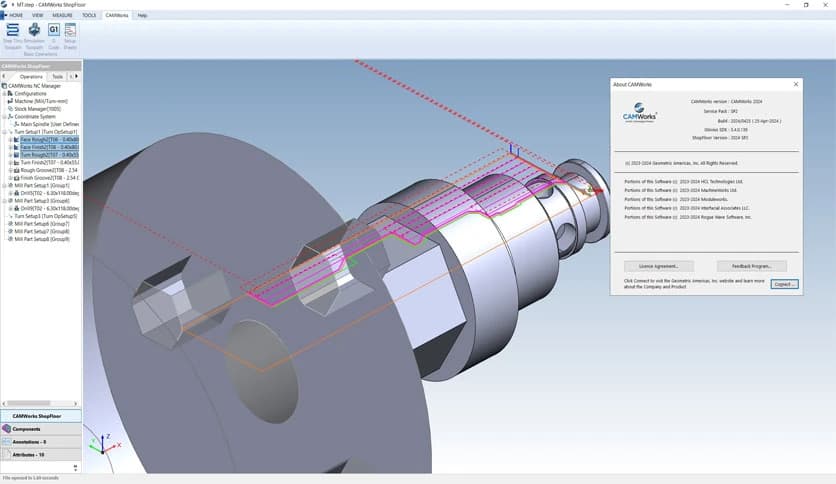
Task: Switch to the Tools panel tab
Action: 57,76
